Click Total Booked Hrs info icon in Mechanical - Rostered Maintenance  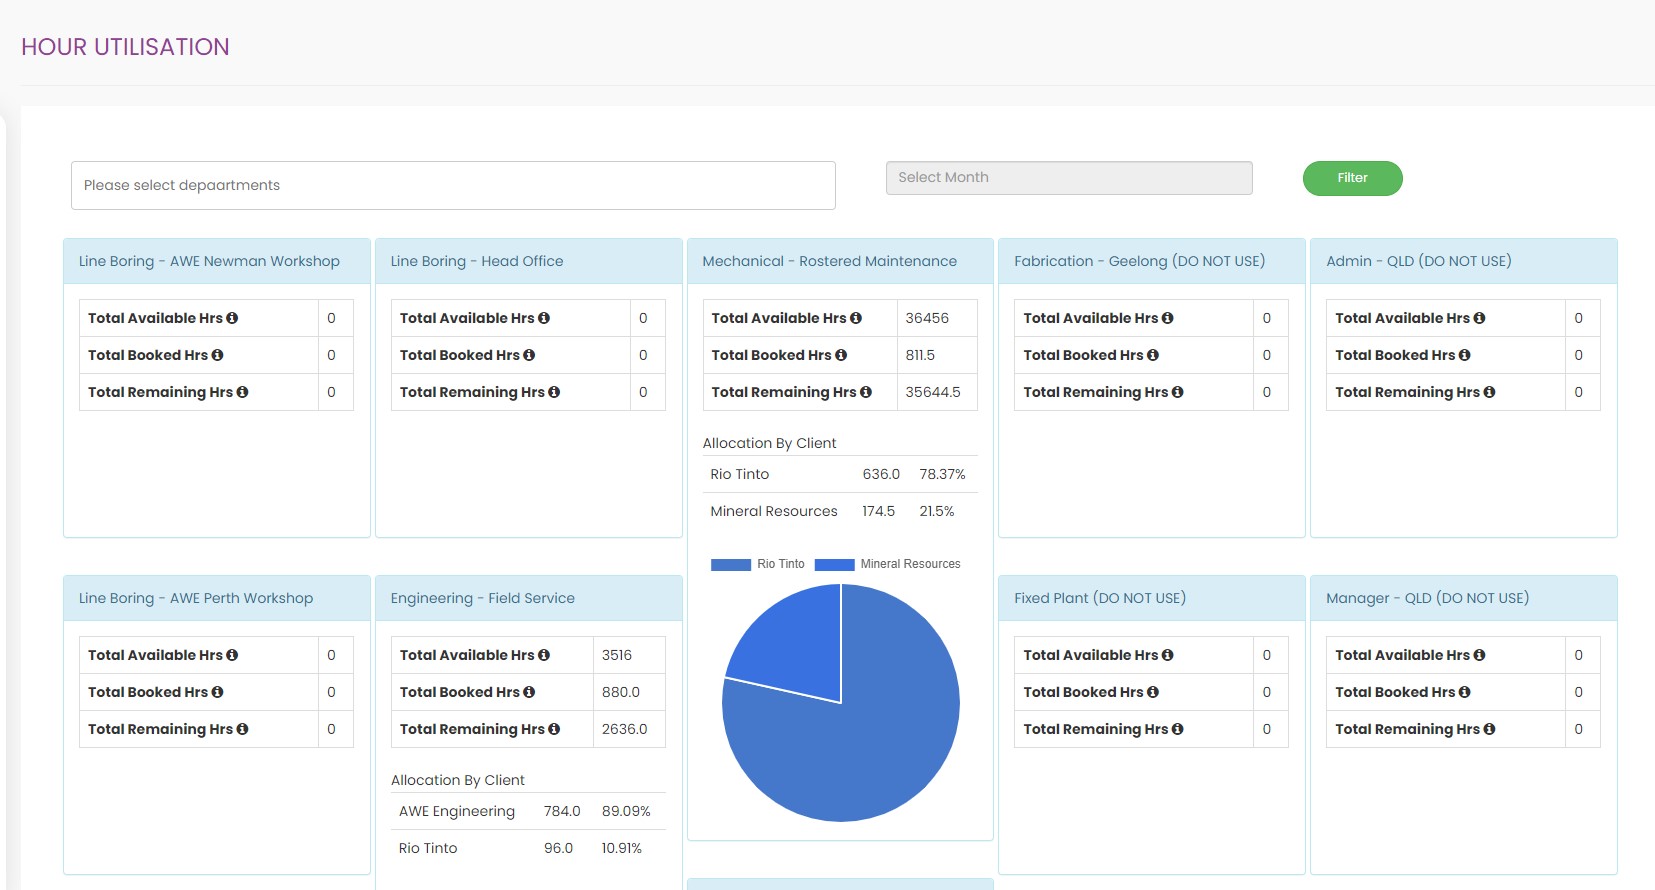(841, 355)
